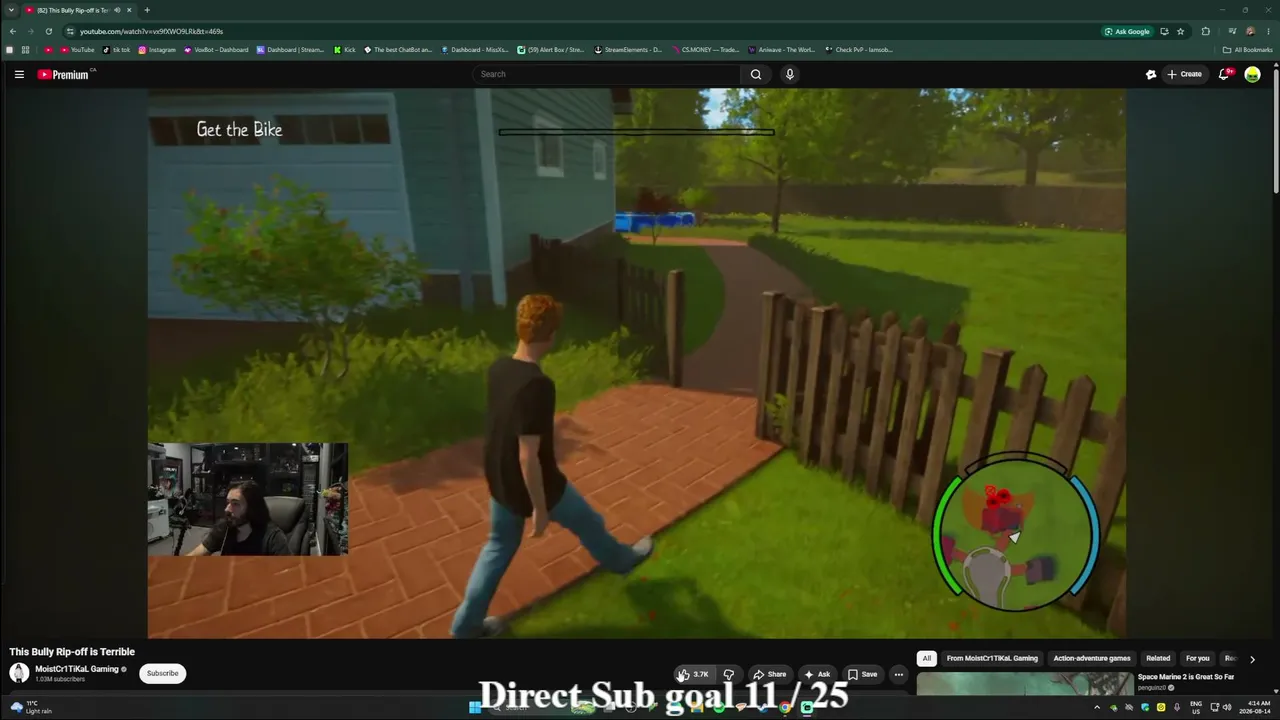Select the All filter chip

coord(927,658)
